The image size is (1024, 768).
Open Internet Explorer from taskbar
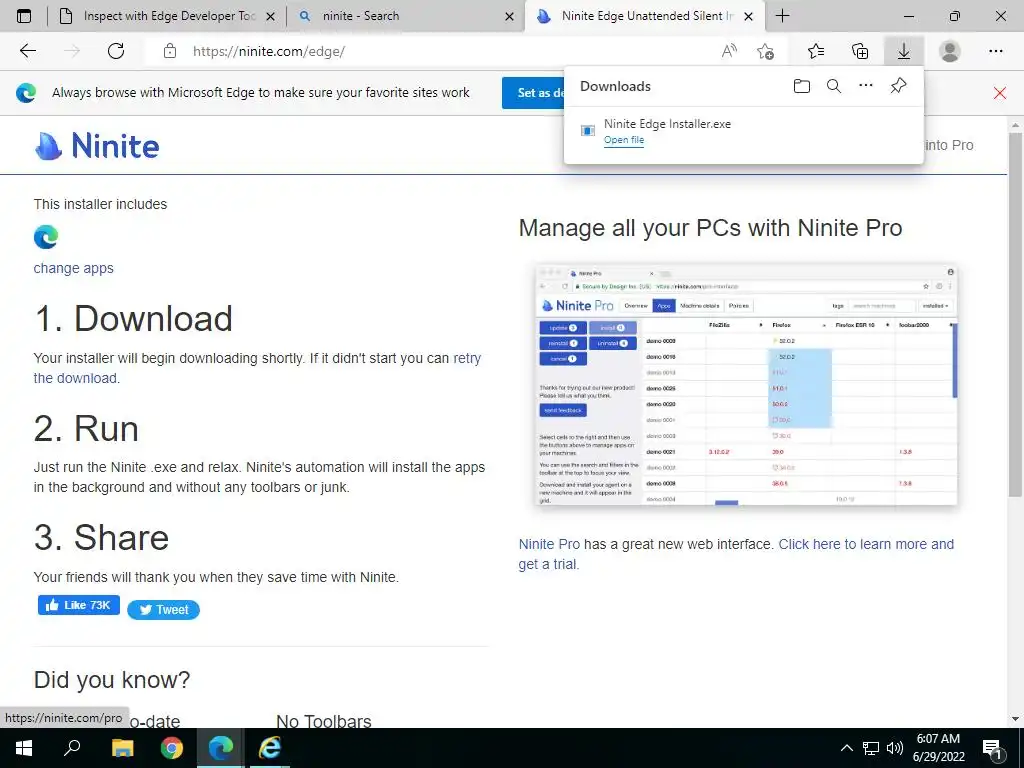[270, 748]
